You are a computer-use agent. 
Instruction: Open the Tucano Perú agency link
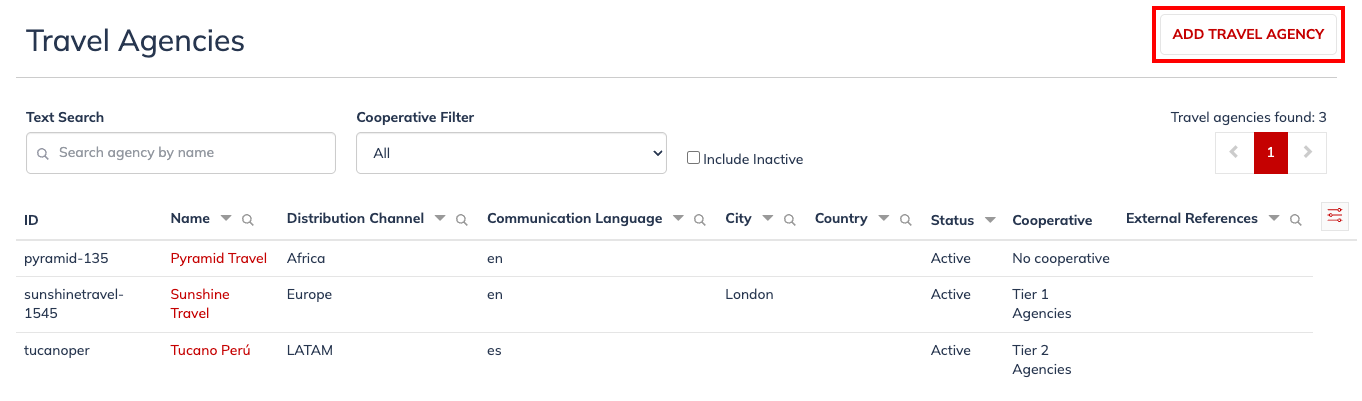point(210,351)
